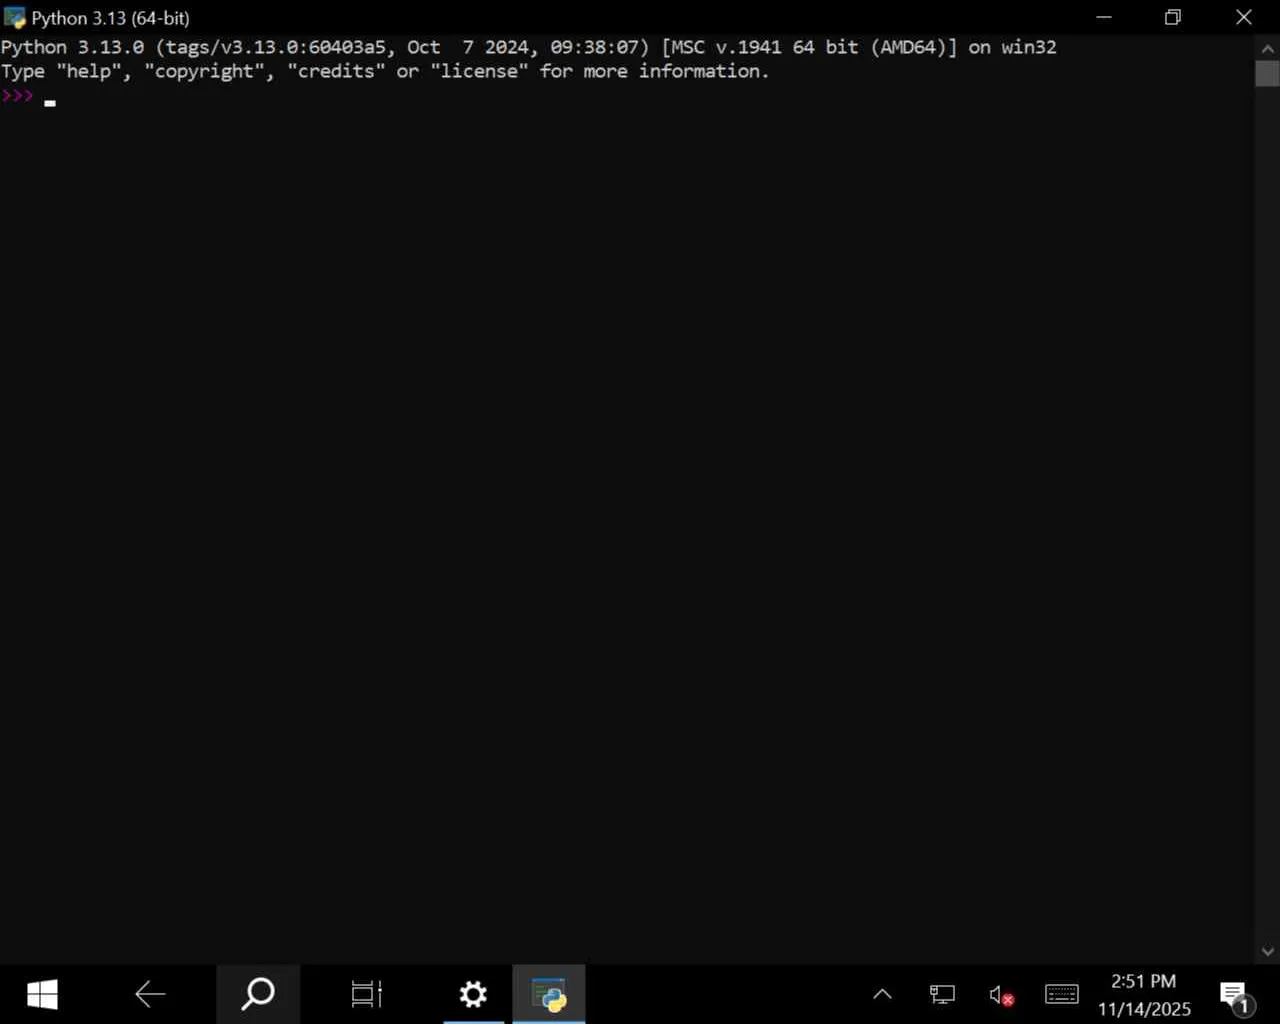The height and width of the screenshot is (1024, 1280).
Task: Open Task View on the taskbar
Action: click(x=366, y=994)
